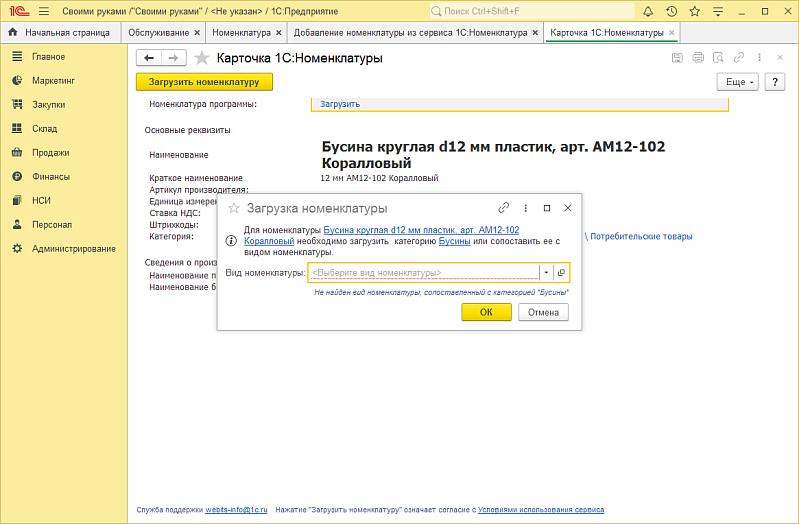Open dialog three-dot options menu
The width and height of the screenshot is (799, 524).
[525, 208]
